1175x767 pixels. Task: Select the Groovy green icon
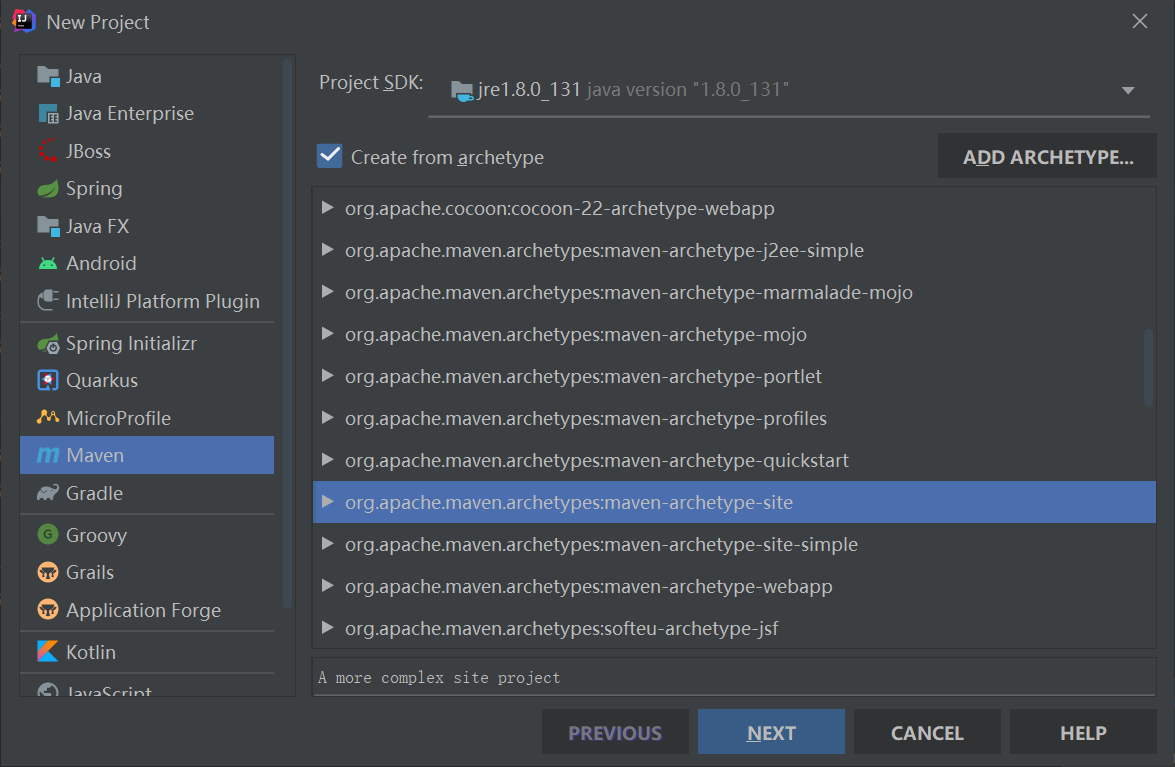pos(48,535)
